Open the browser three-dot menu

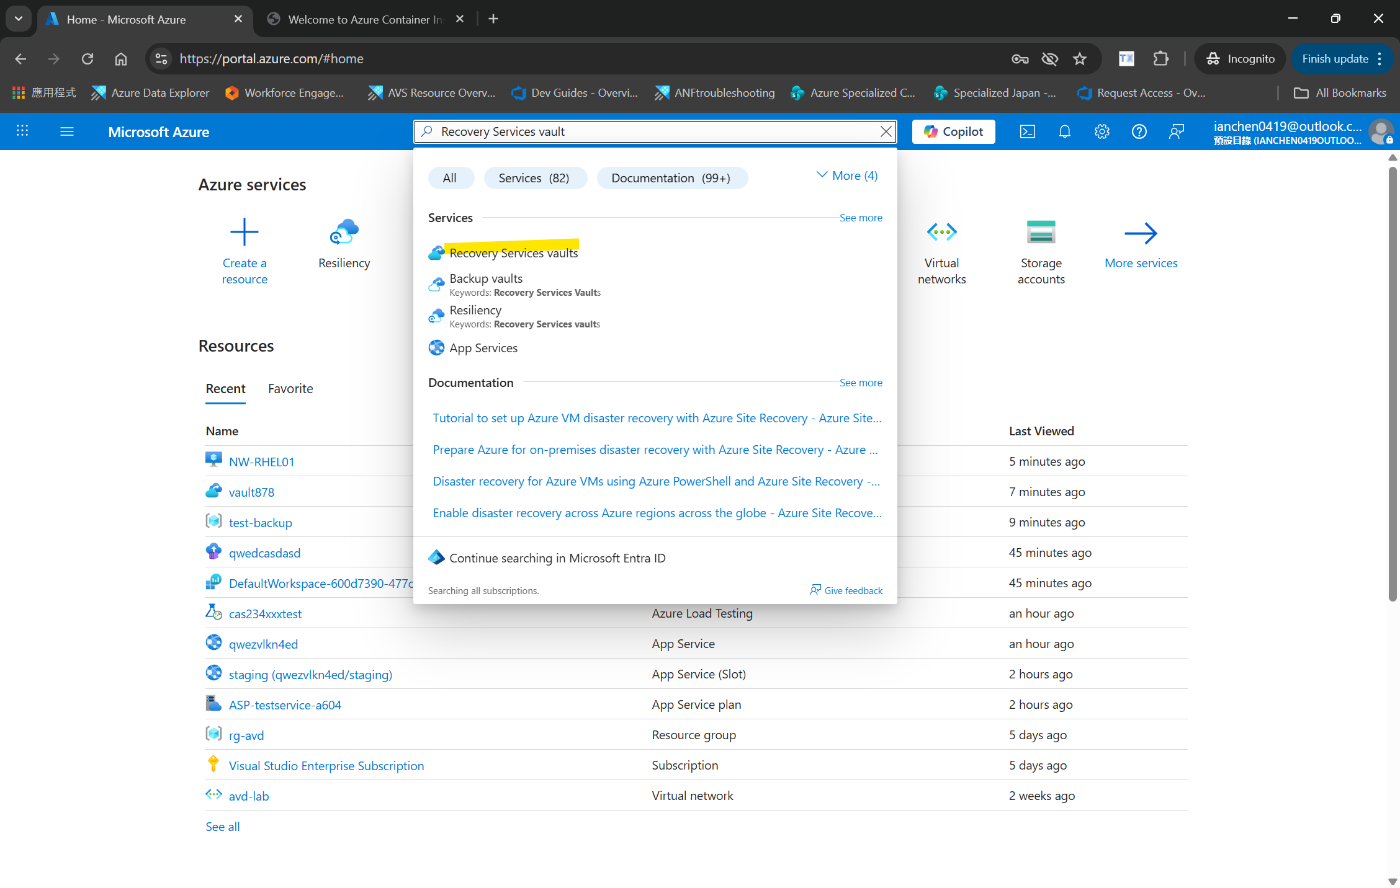1381,59
